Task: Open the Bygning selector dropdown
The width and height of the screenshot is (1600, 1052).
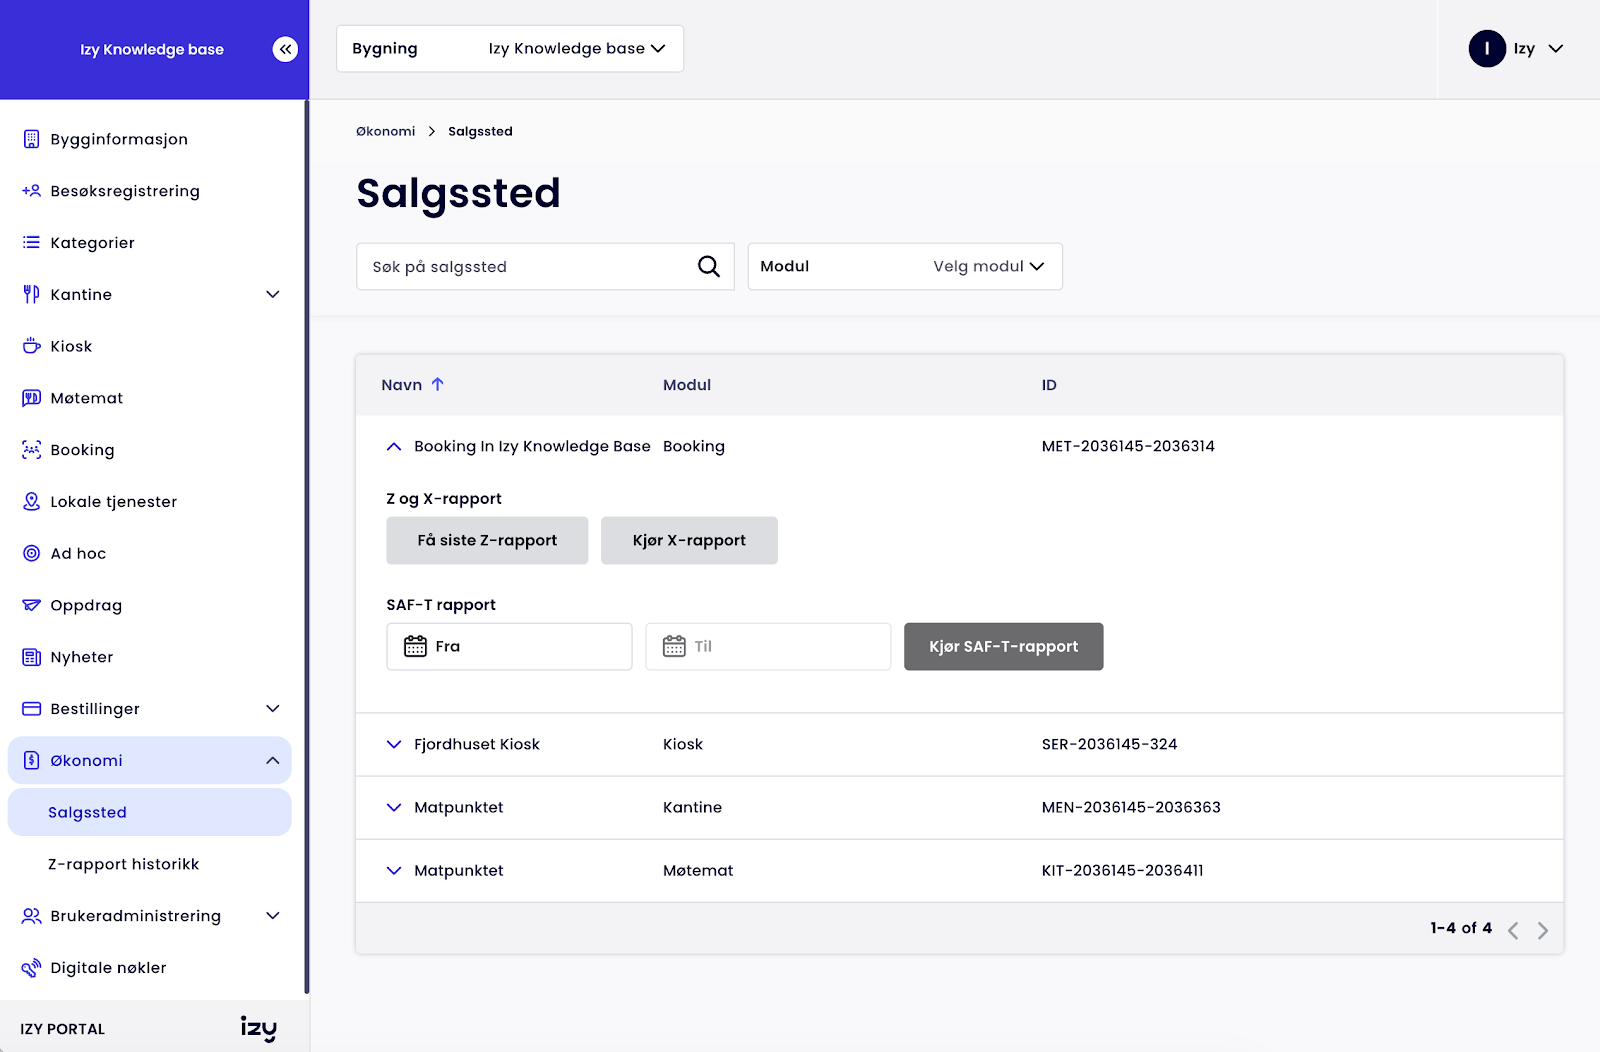Action: tap(510, 49)
